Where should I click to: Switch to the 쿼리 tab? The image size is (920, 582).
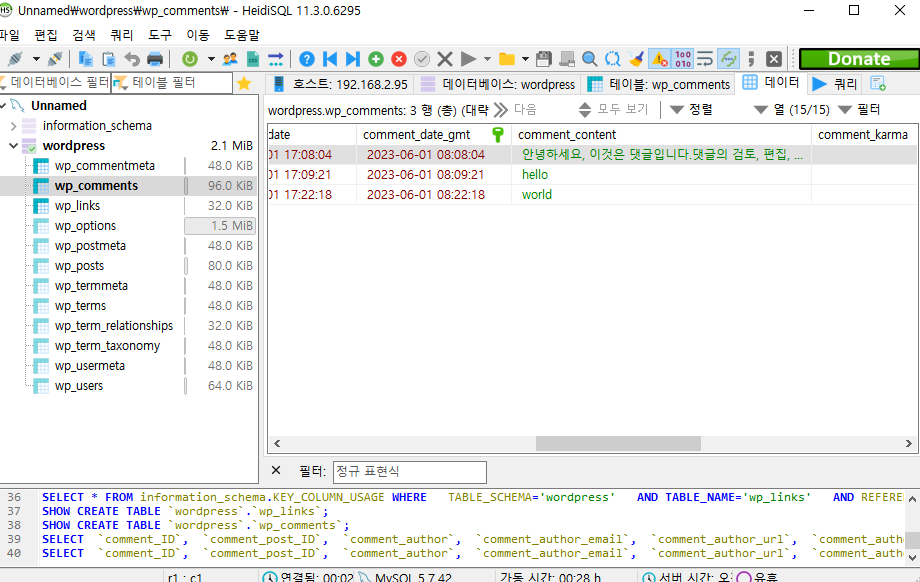[x=834, y=84]
